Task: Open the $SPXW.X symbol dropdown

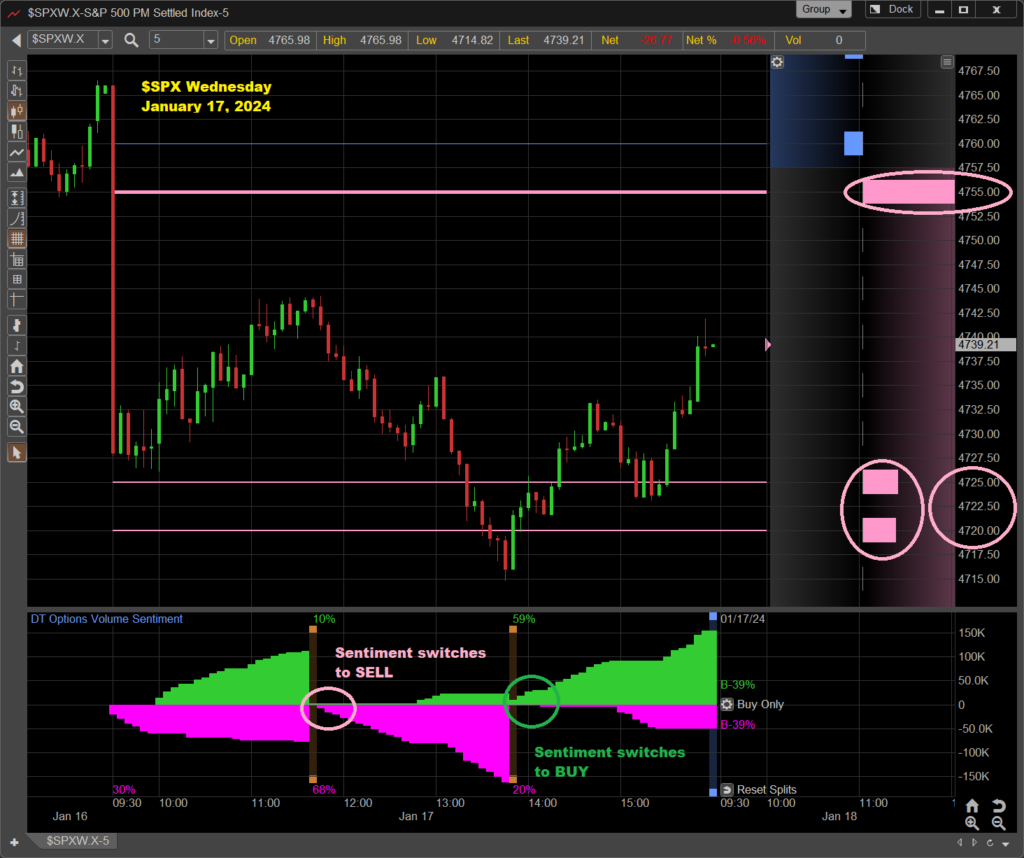Action: [x=105, y=40]
